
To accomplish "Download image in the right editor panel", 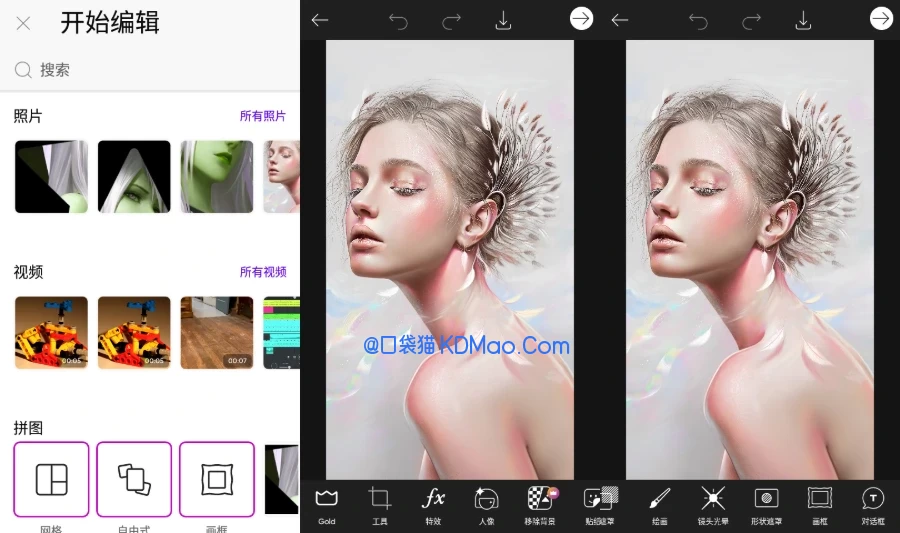I will [804, 21].
